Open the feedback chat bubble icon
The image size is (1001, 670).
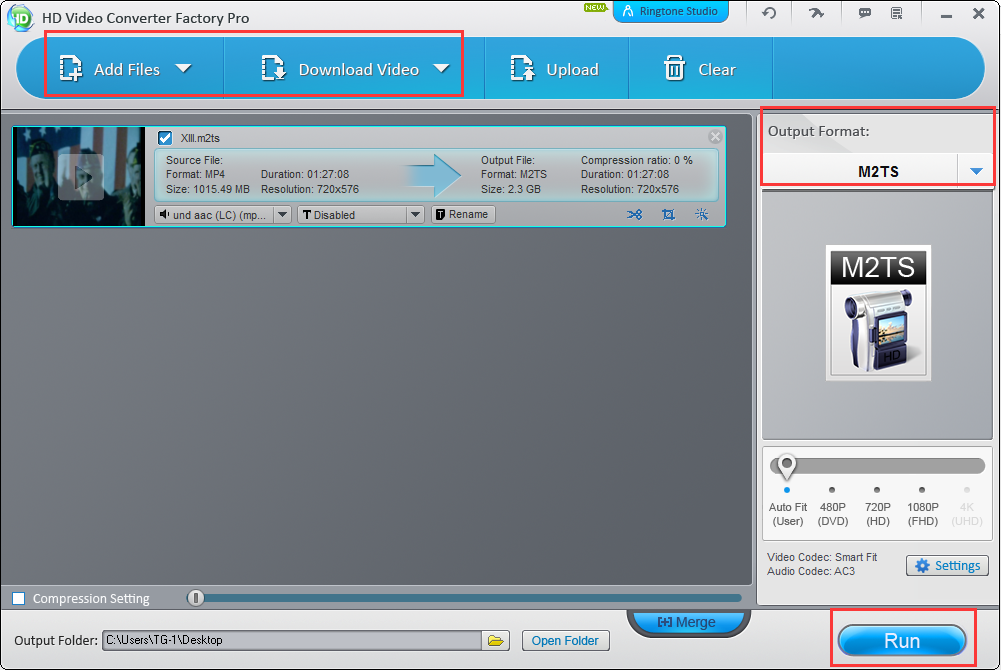[x=865, y=13]
